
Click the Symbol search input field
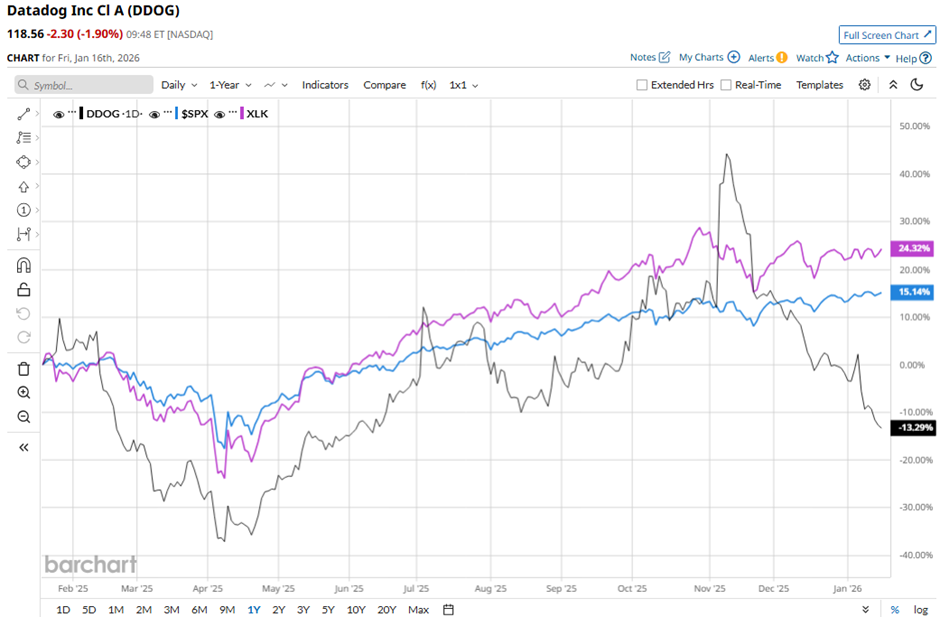tap(84, 85)
